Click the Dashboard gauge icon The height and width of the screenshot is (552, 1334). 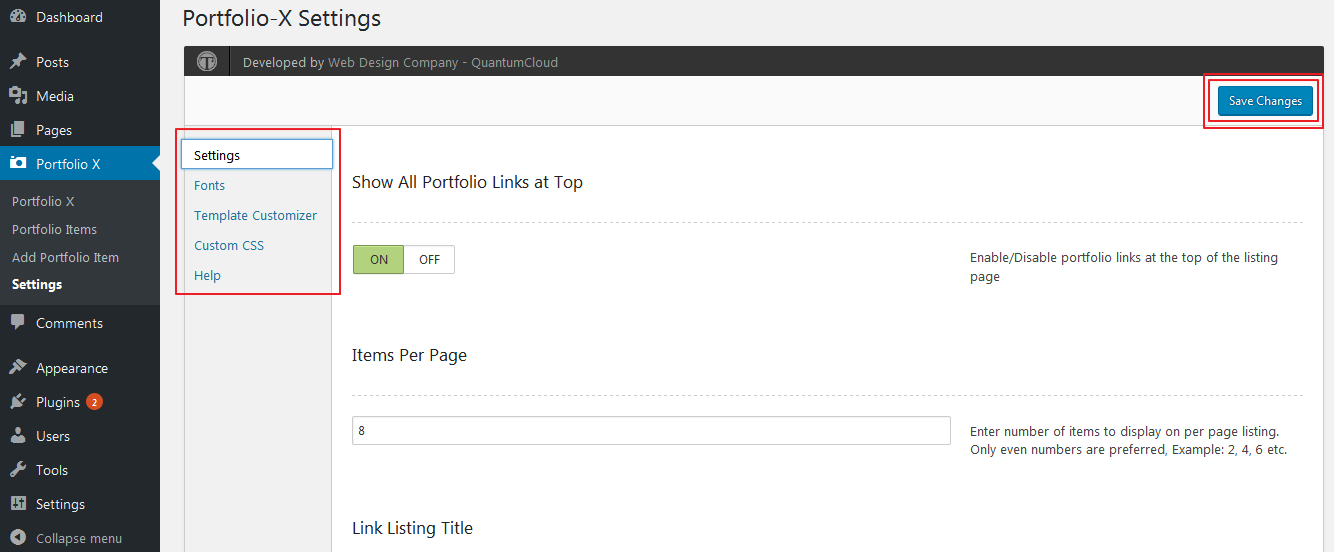[18, 17]
